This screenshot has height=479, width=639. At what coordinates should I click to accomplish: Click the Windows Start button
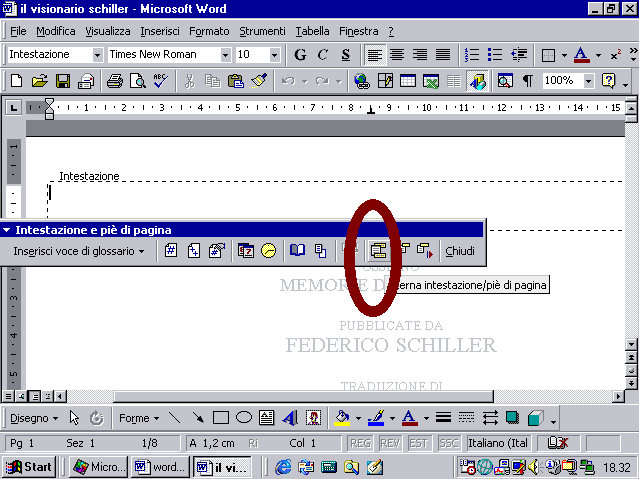coord(29,467)
